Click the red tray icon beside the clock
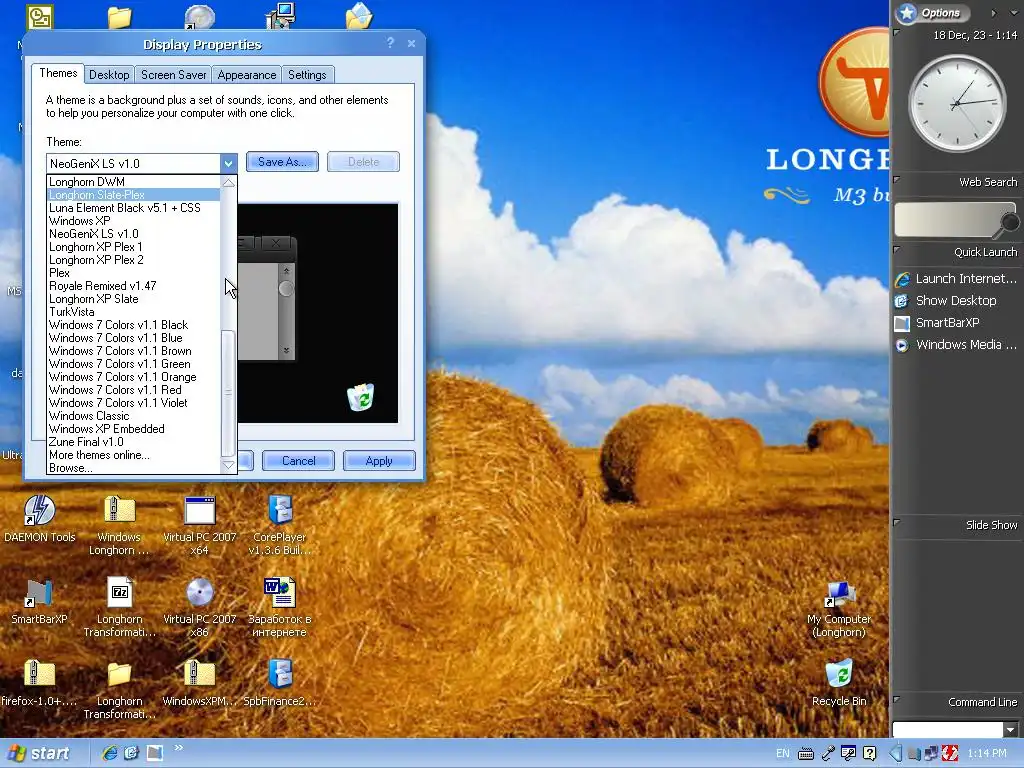This screenshot has width=1024, height=768. point(950,754)
